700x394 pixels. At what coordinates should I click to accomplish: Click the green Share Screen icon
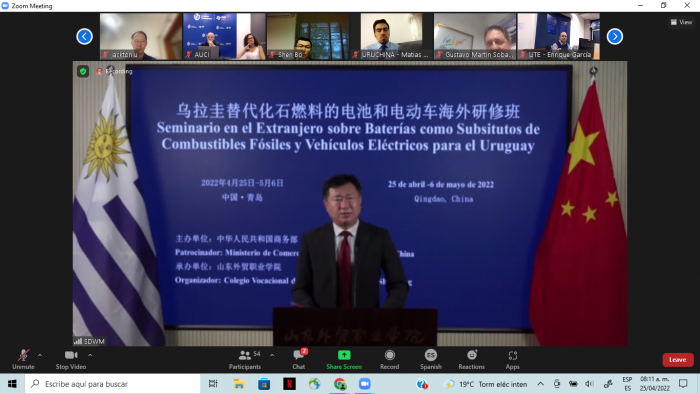344,355
